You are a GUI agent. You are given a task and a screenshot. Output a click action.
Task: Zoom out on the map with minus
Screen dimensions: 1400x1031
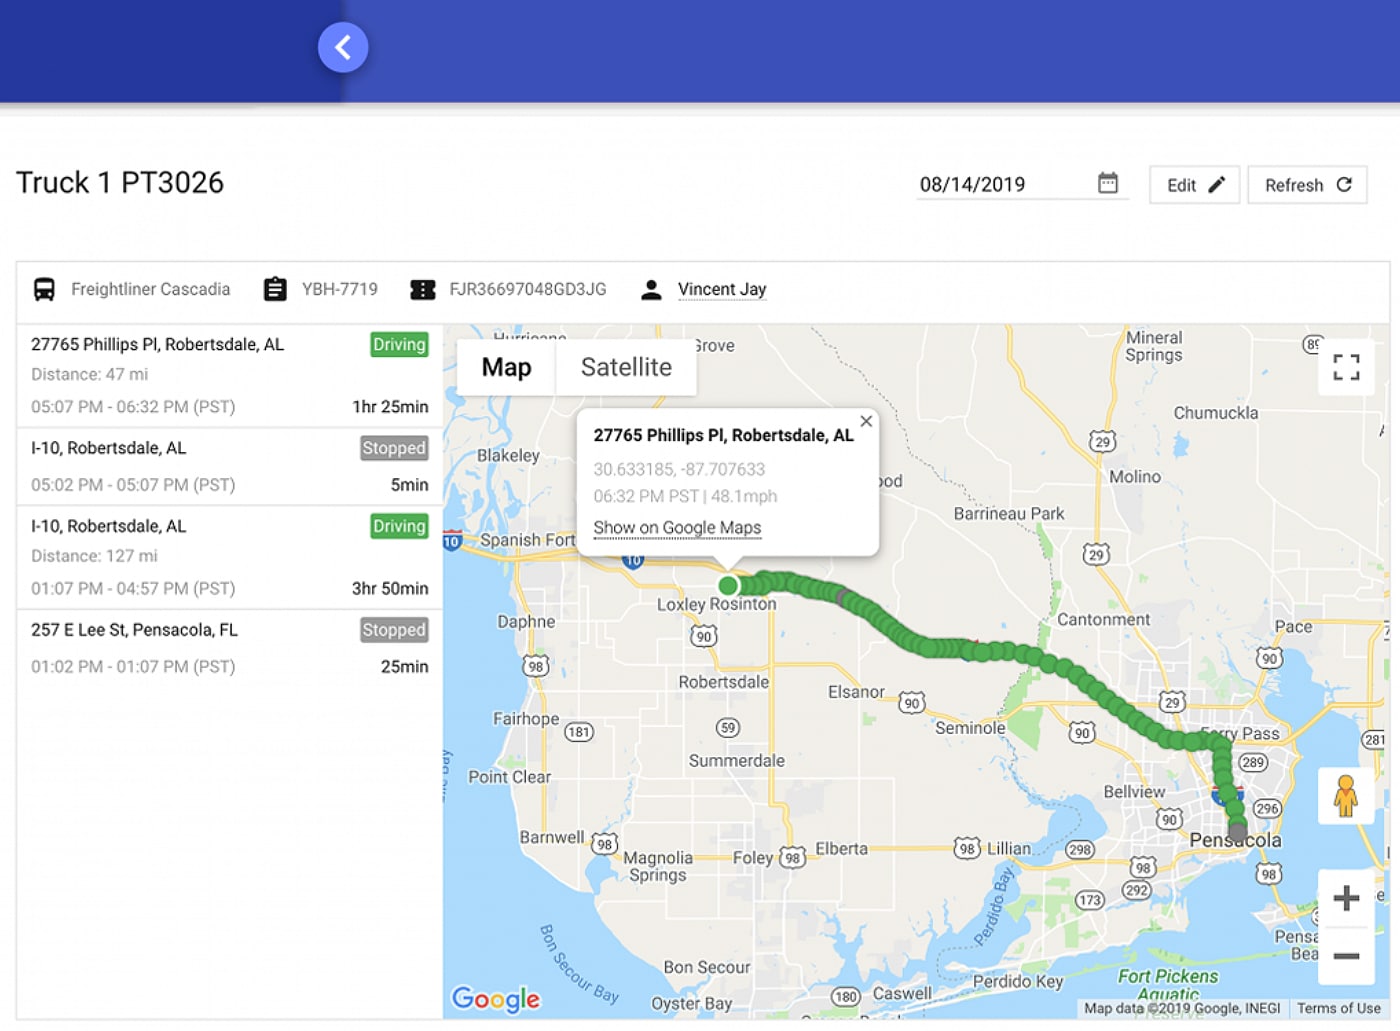pos(1346,956)
